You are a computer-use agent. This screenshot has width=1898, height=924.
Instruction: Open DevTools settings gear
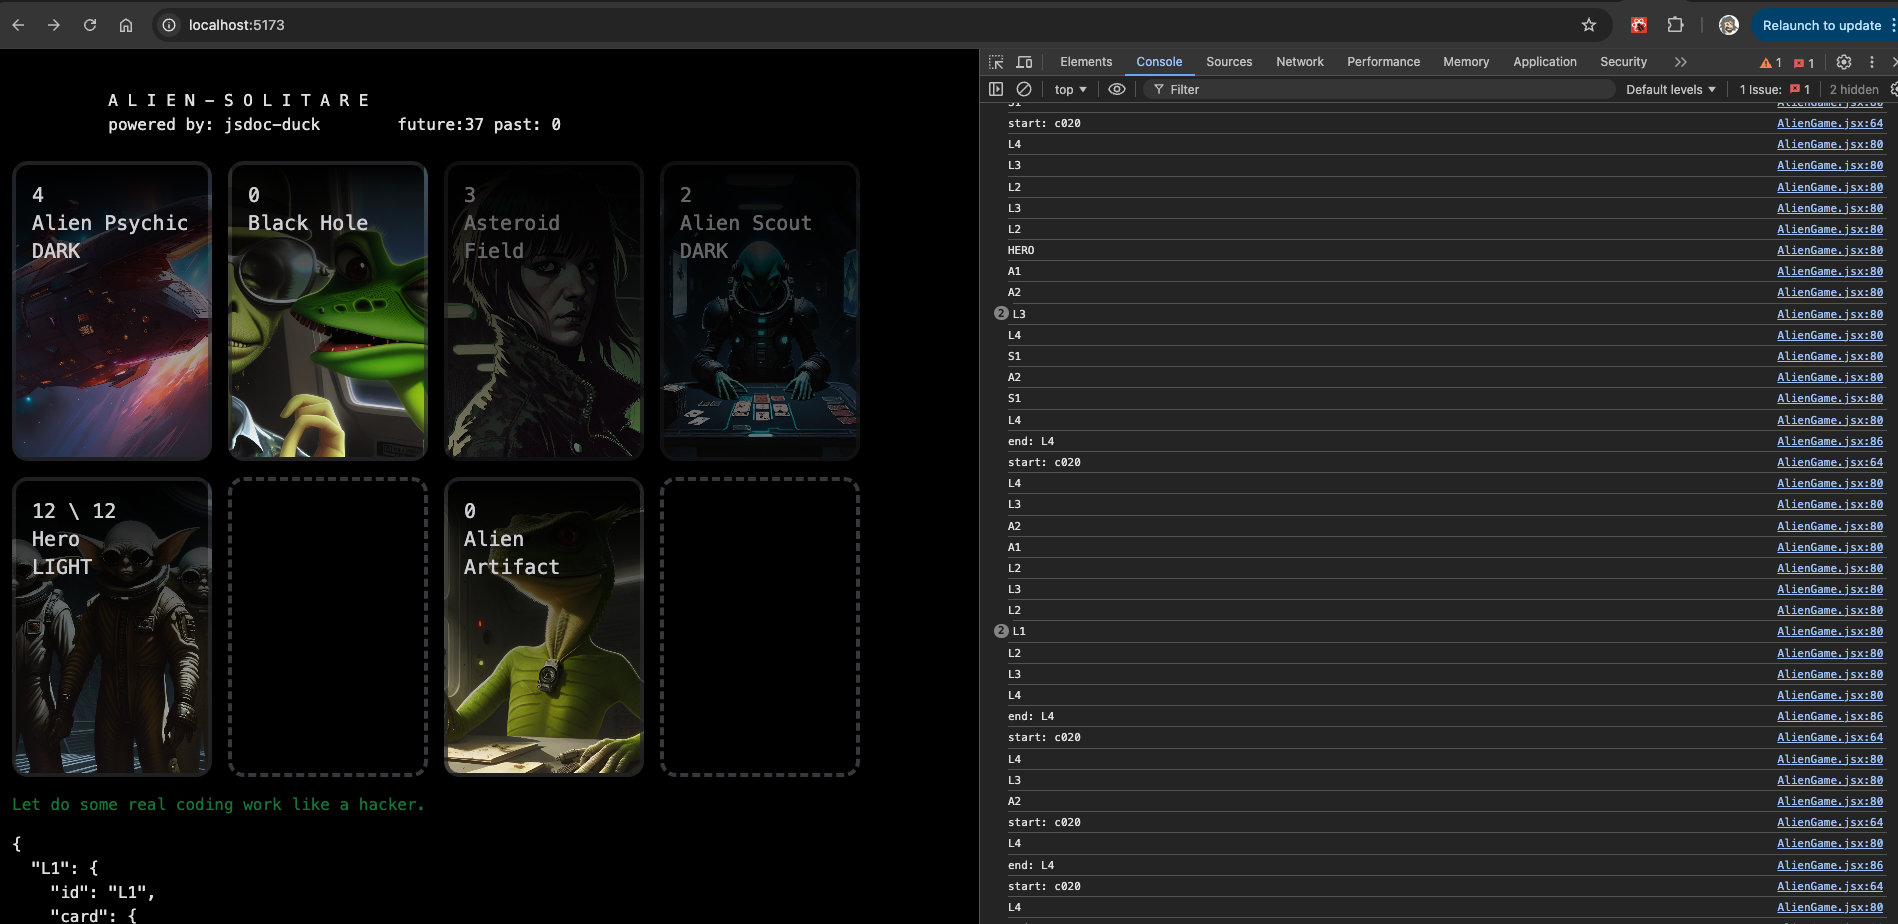tap(1844, 62)
